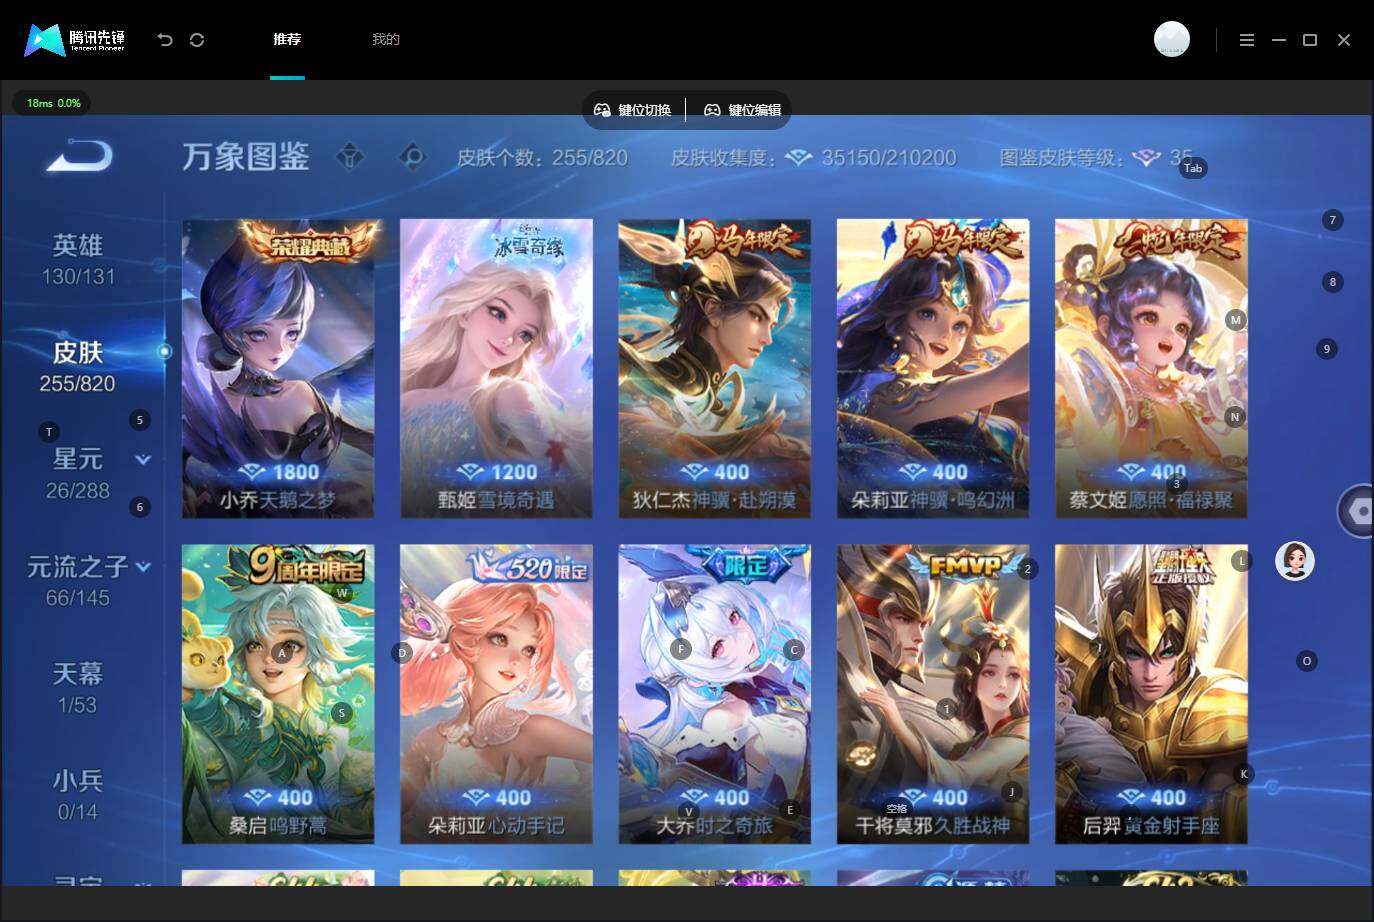Viewport: 1374px width, 922px height.
Task: Open the 朵莉亚 神骥·鸣幻洲 skin card
Action: 933,368
